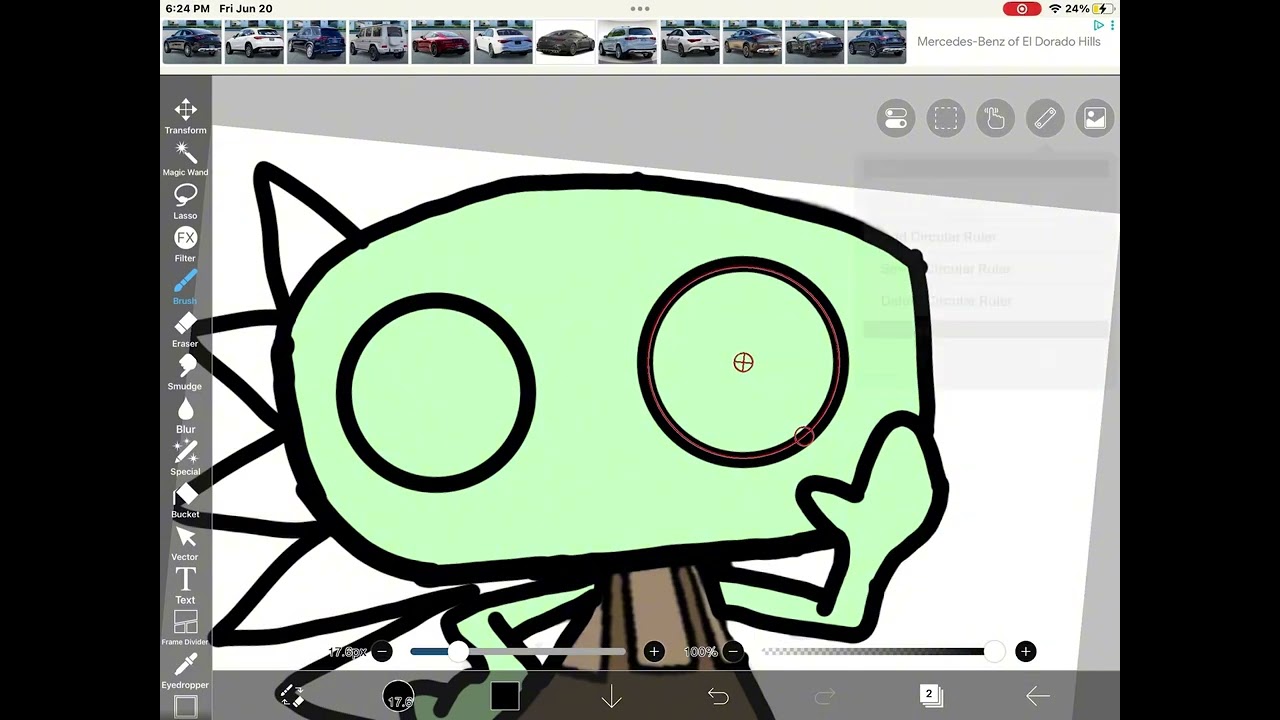Screen dimensions: 1280x720
Task: Select the Frame Divider tool
Action: tap(185, 629)
